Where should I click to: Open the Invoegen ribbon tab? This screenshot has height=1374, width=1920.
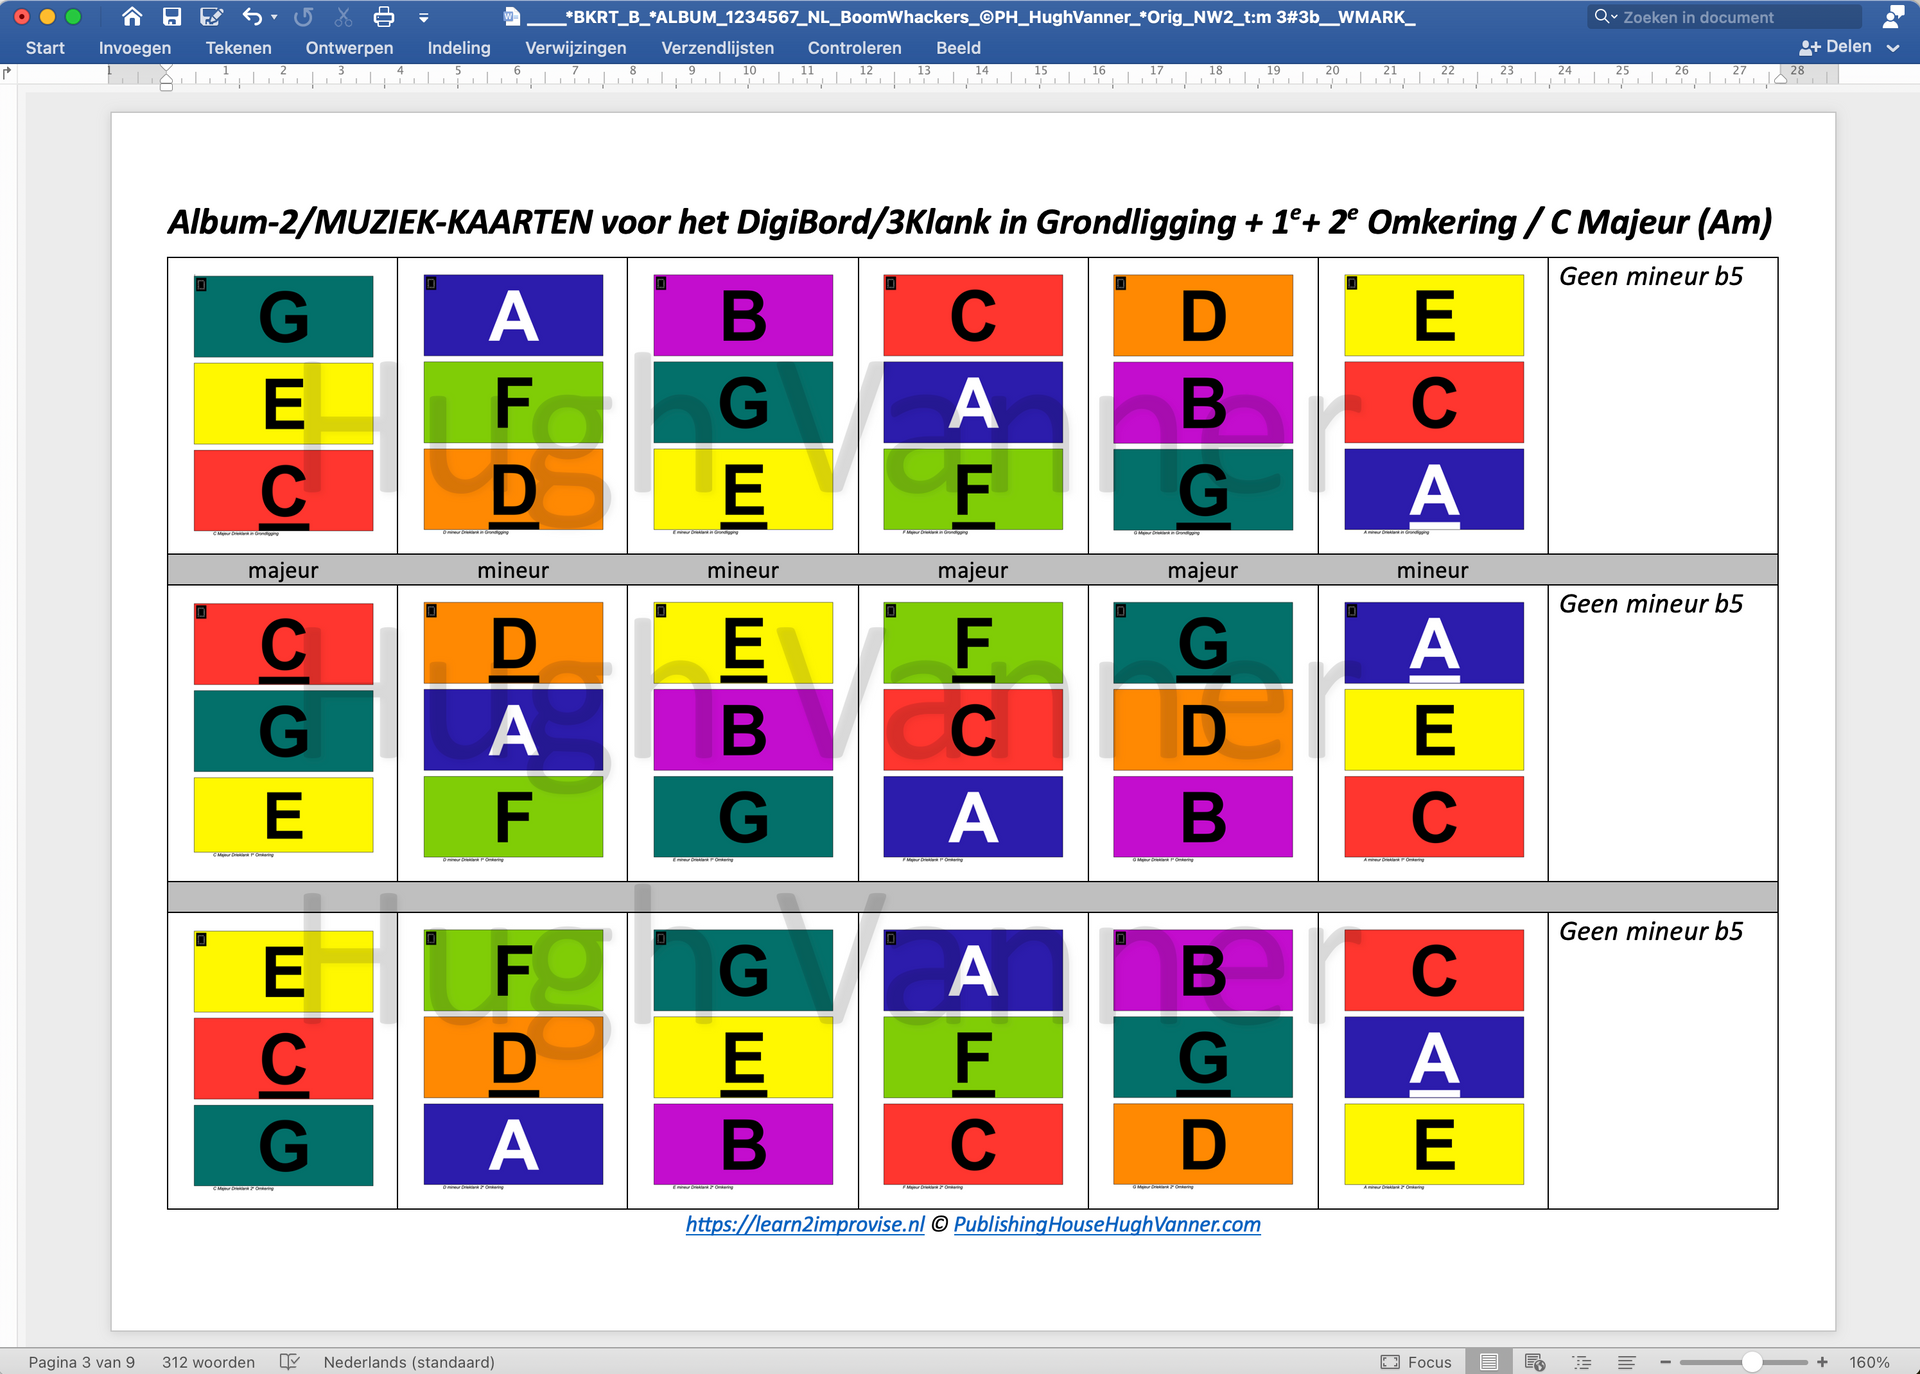(x=135, y=48)
